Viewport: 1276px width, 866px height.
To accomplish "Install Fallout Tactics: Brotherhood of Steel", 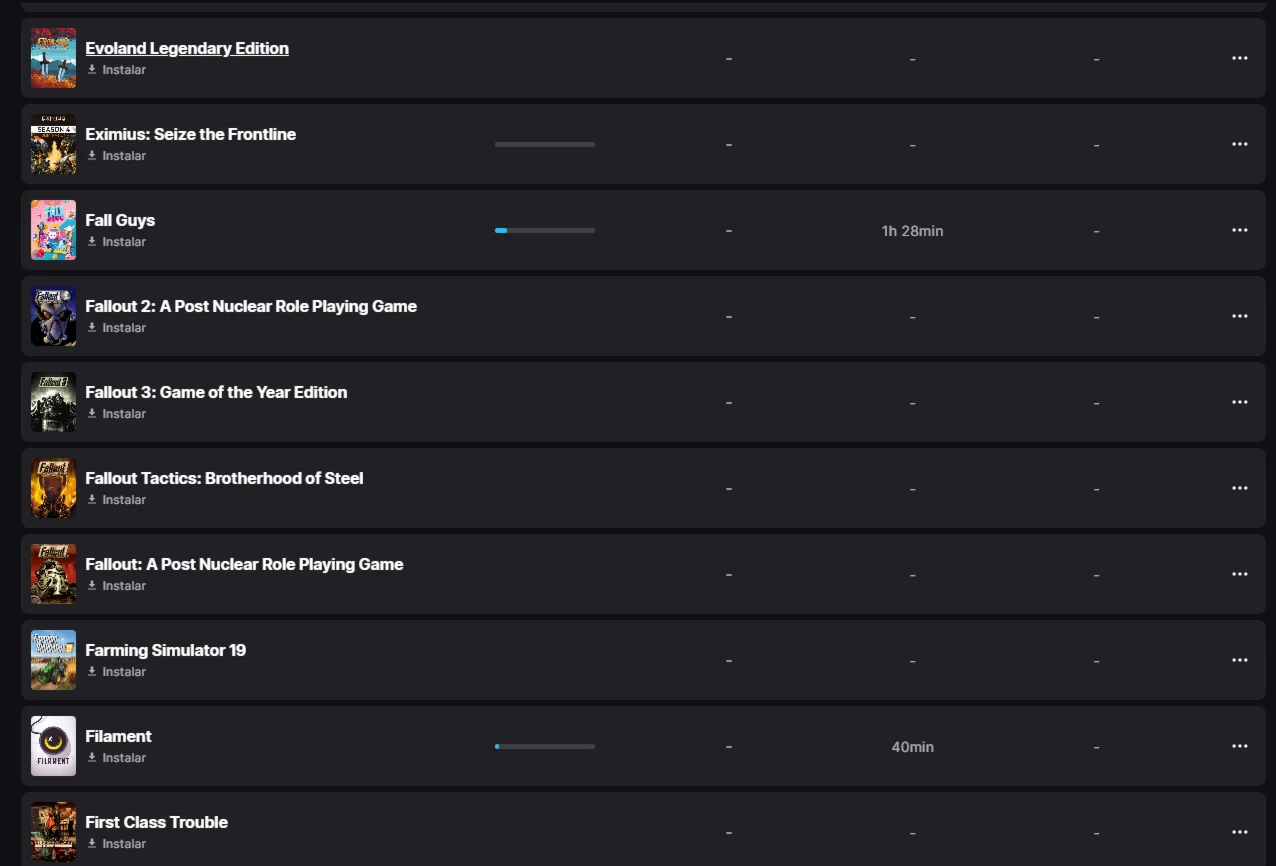I will click(x=116, y=500).
